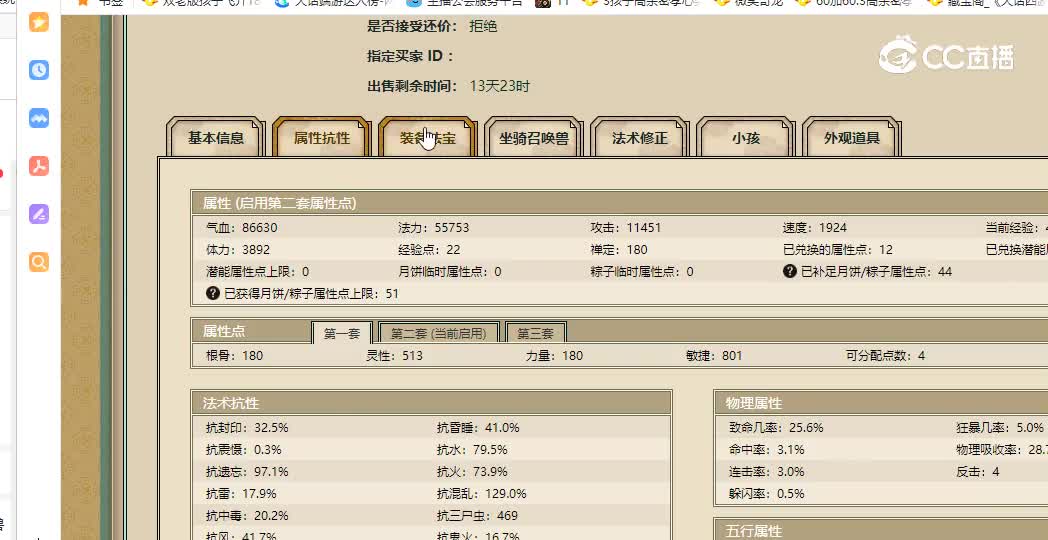This screenshot has width=1048, height=540.
Task: Click the 气血: 86630 value
Action: [x=242, y=228]
